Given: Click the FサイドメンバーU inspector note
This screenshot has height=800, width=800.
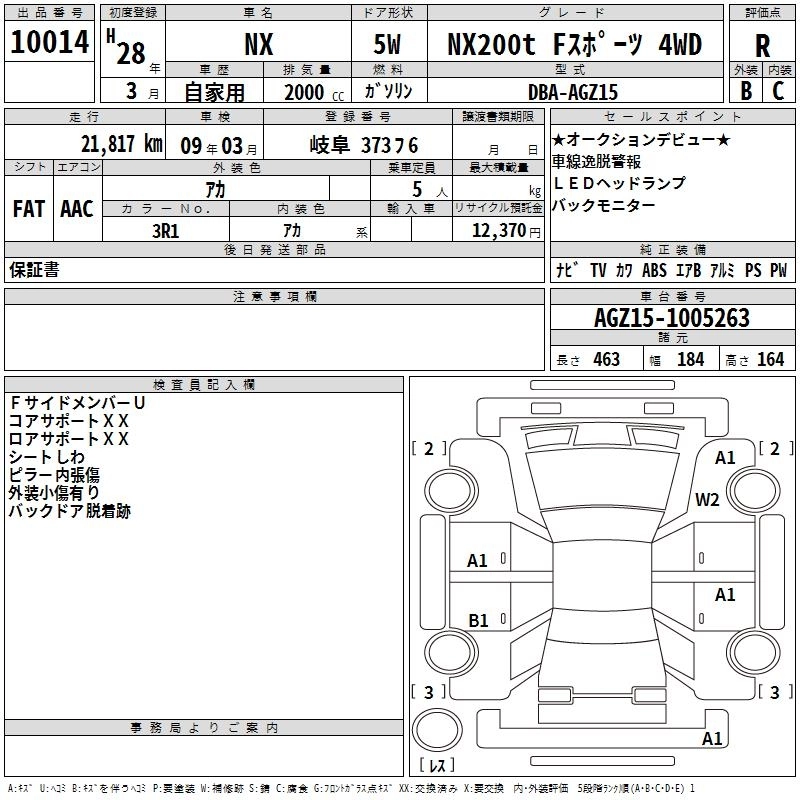Looking at the screenshot, I should pos(78,402).
